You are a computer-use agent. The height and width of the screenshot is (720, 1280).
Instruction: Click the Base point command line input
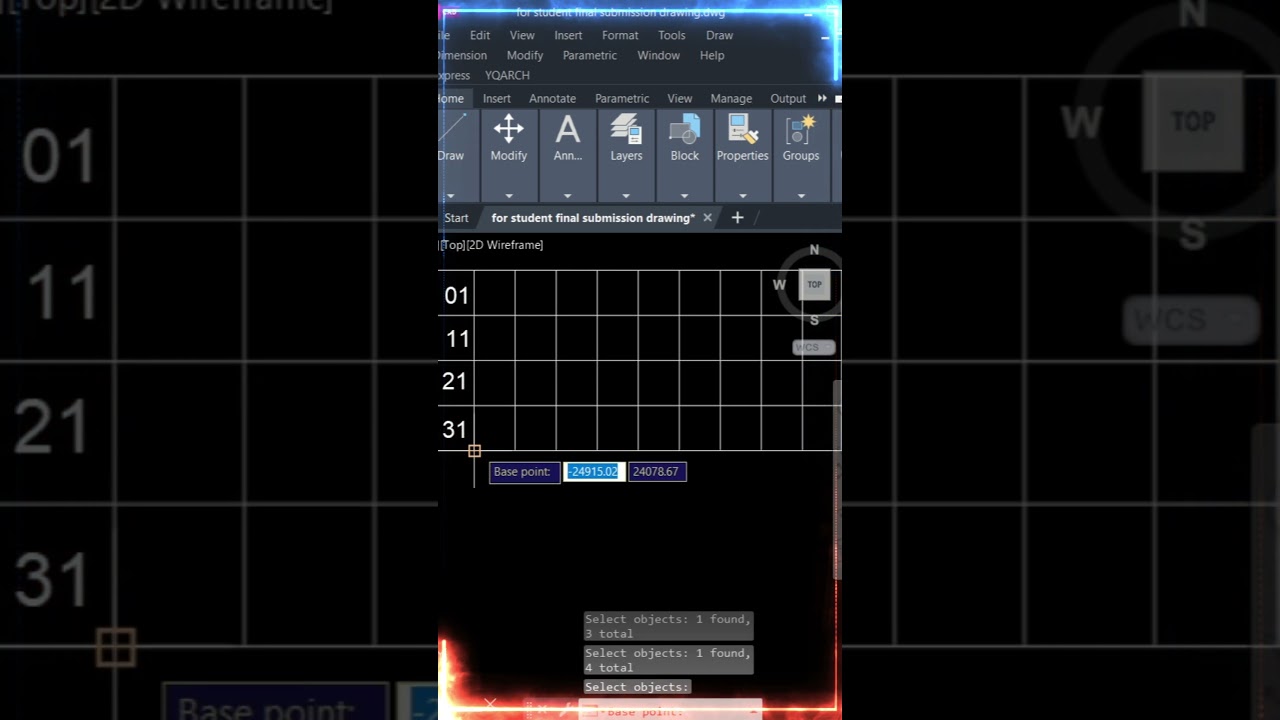click(x=671, y=710)
